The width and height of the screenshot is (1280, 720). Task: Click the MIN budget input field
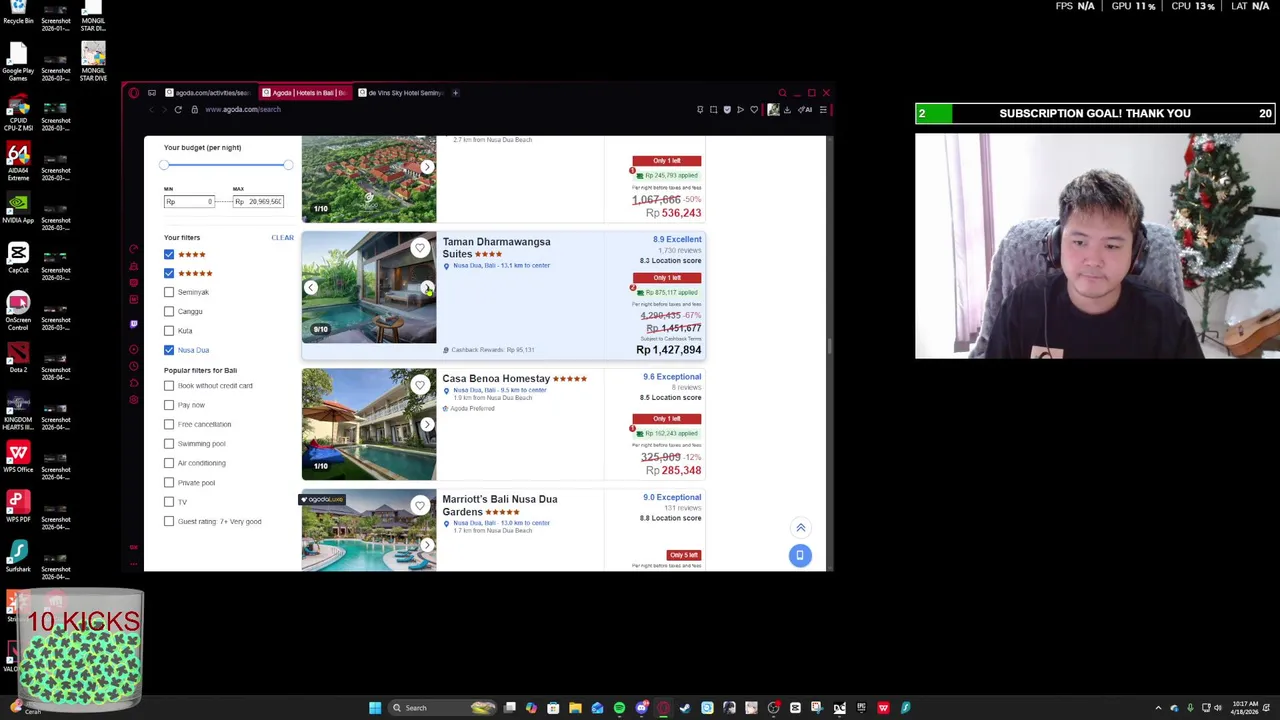point(189,202)
